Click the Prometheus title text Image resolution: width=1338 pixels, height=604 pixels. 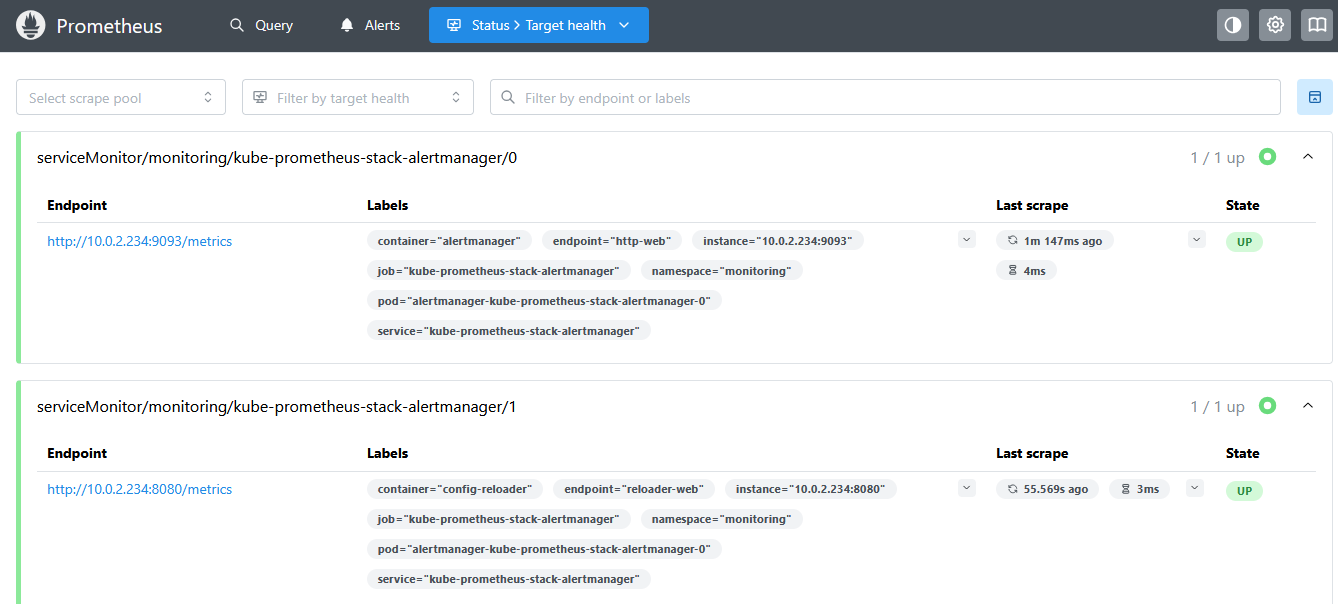pyautogui.click(x=109, y=26)
